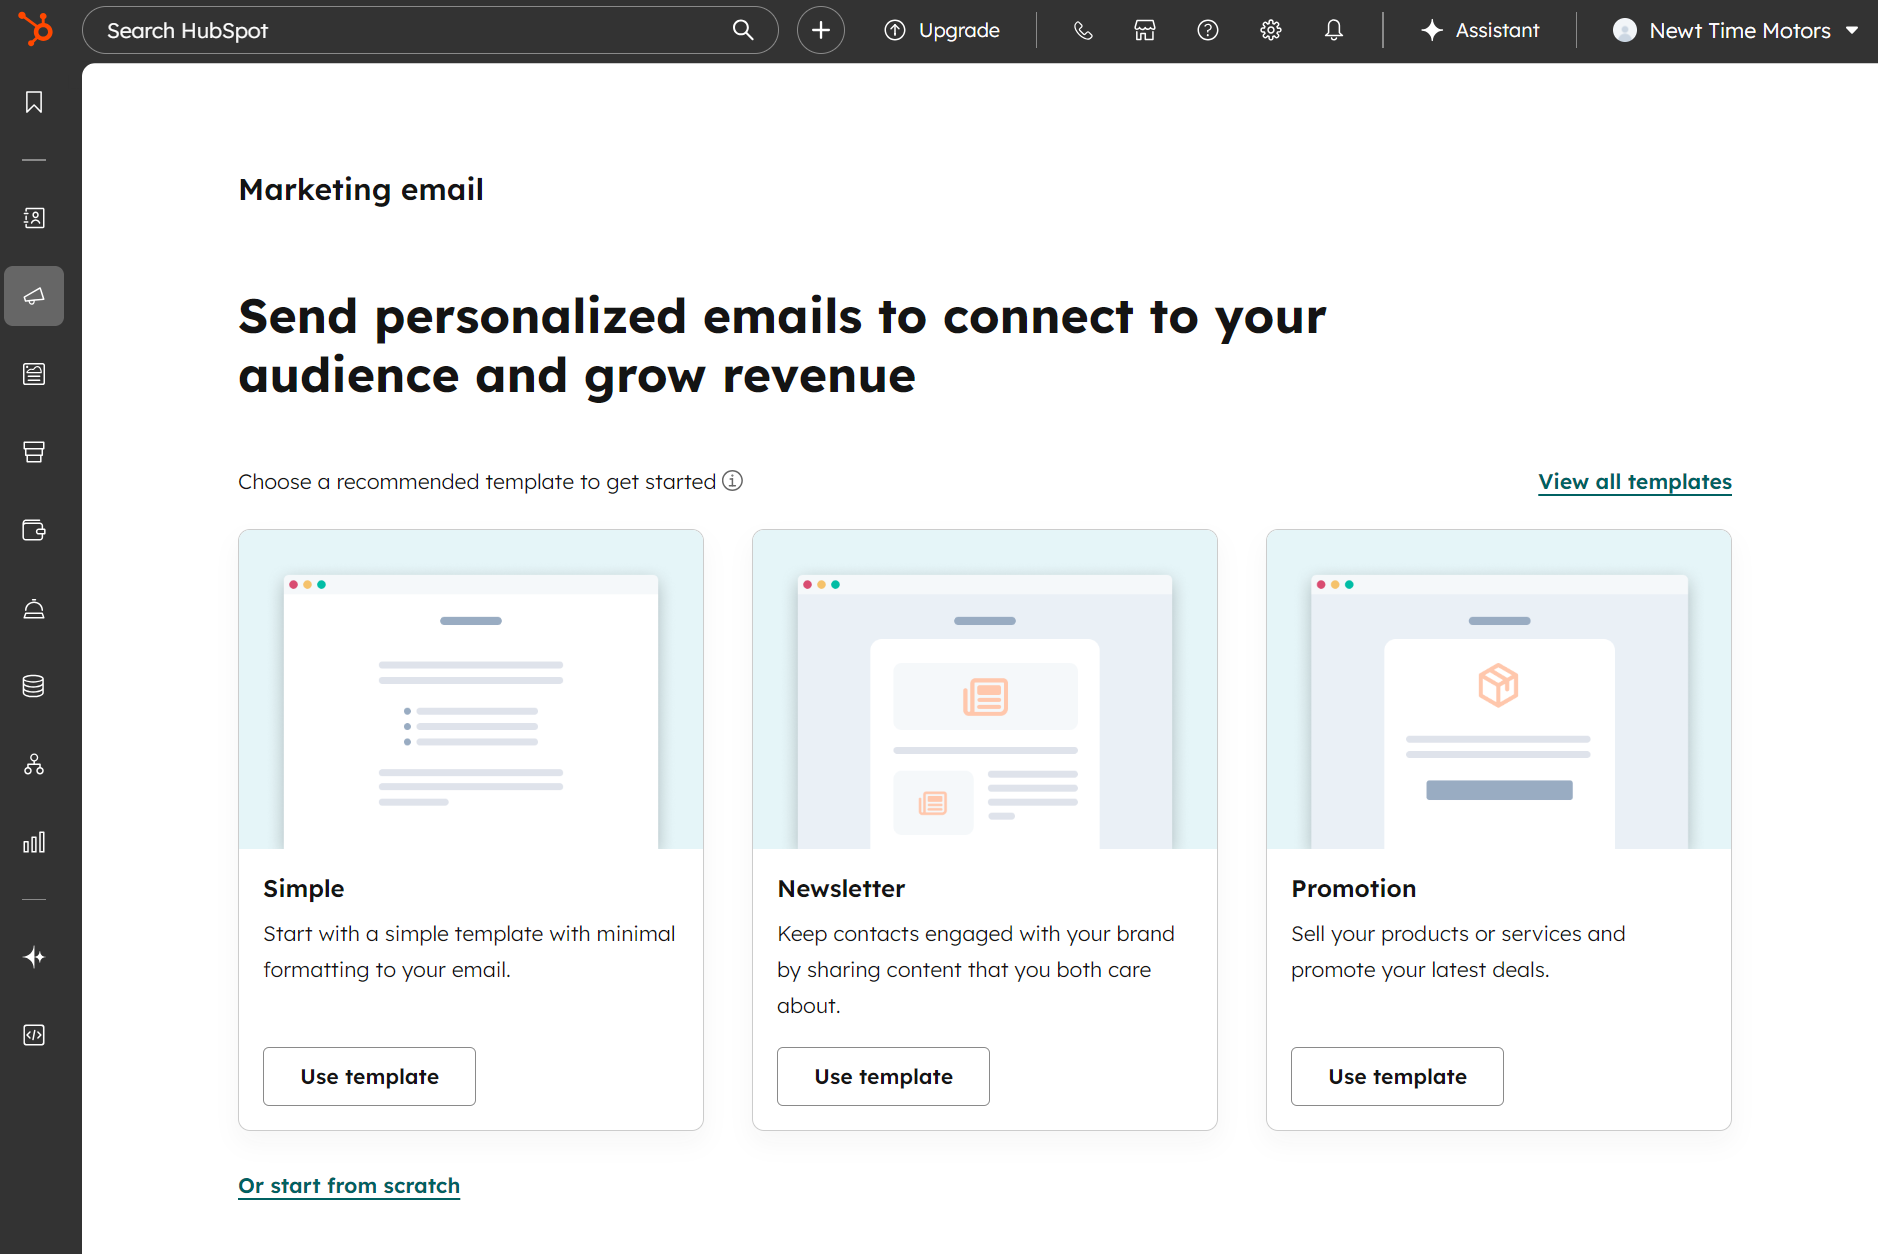Screen dimensions: 1878x1254
Task: Open the Reporting bar chart section
Action: (x=34, y=842)
